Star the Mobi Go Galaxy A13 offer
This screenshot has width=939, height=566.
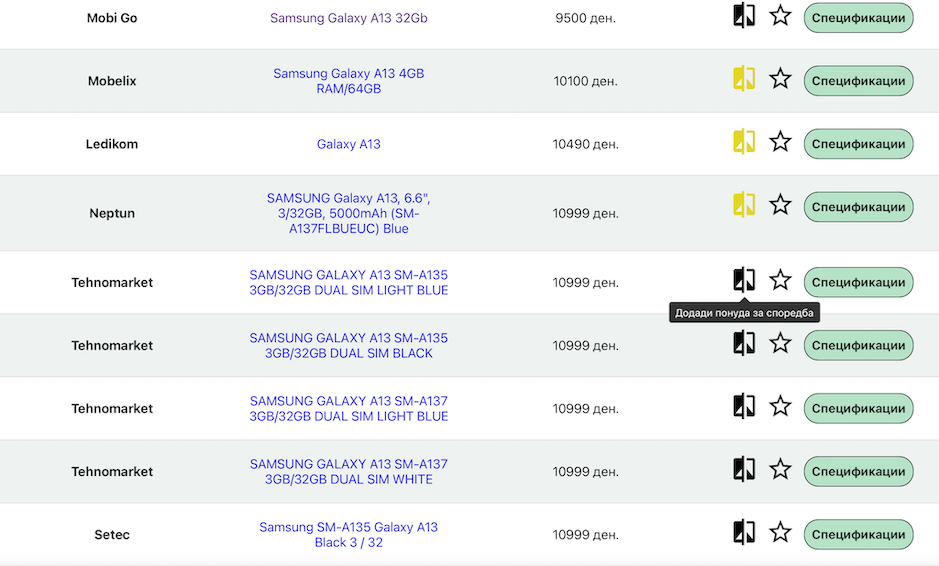tap(780, 16)
